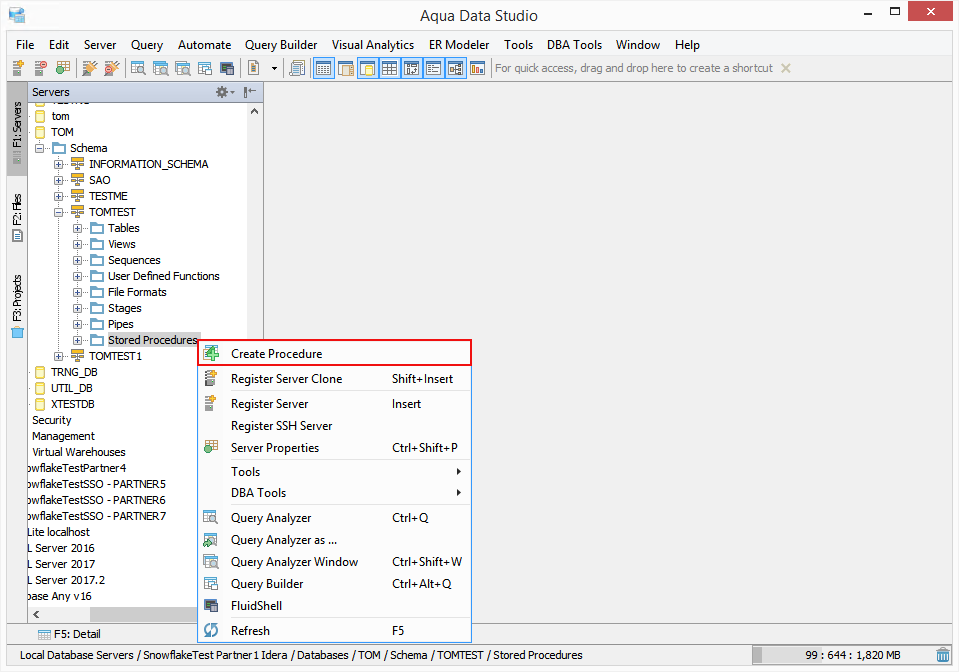Toggle the second panel layout toolbar button
The image size is (959, 672).
coord(346,68)
